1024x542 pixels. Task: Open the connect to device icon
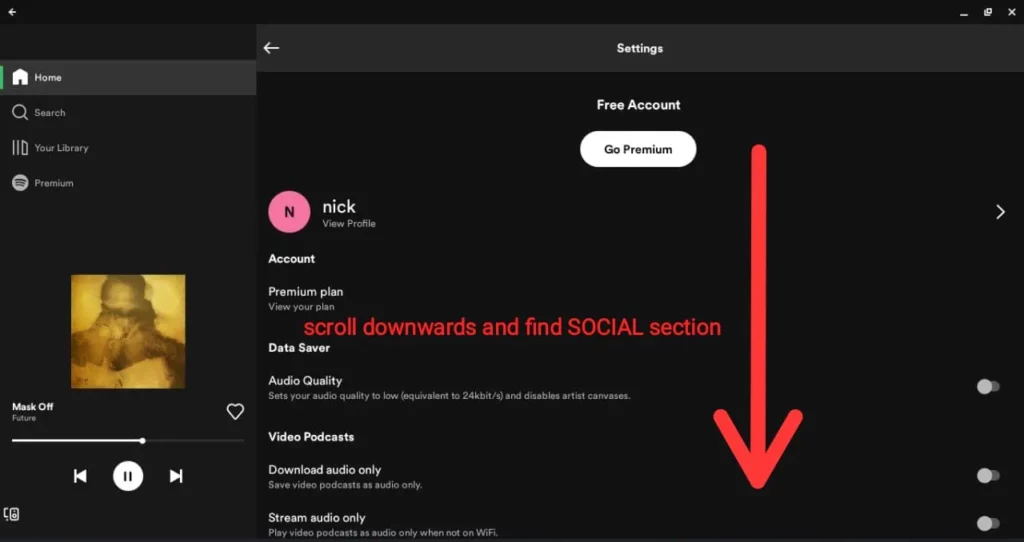tap(11, 514)
